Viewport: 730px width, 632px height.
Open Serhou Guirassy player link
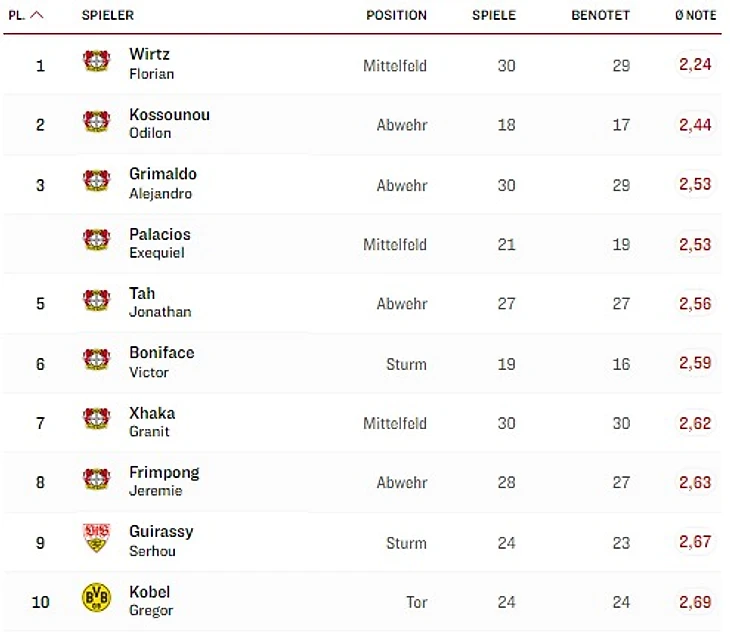[161, 541]
